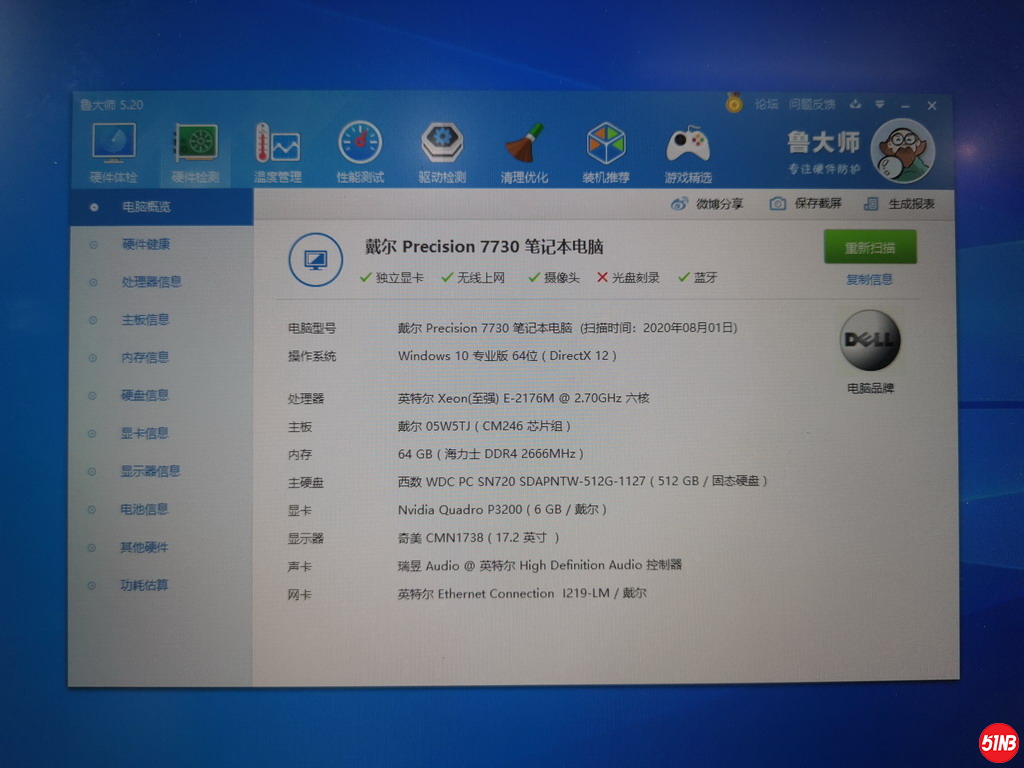Open the 游戏精选 gamepad icon

tap(688, 146)
